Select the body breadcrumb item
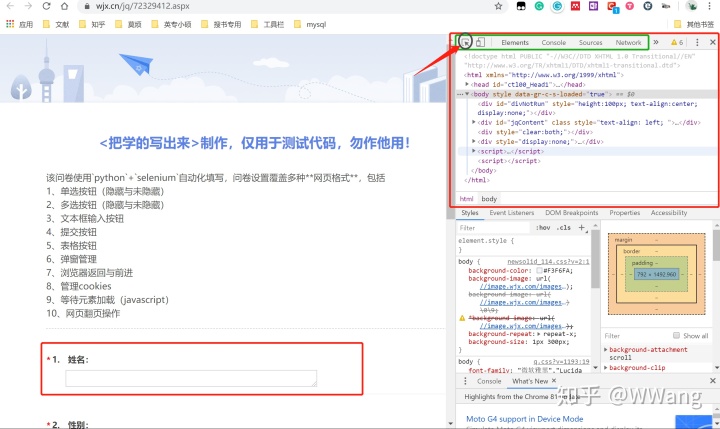The image size is (720, 429). coord(489,198)
